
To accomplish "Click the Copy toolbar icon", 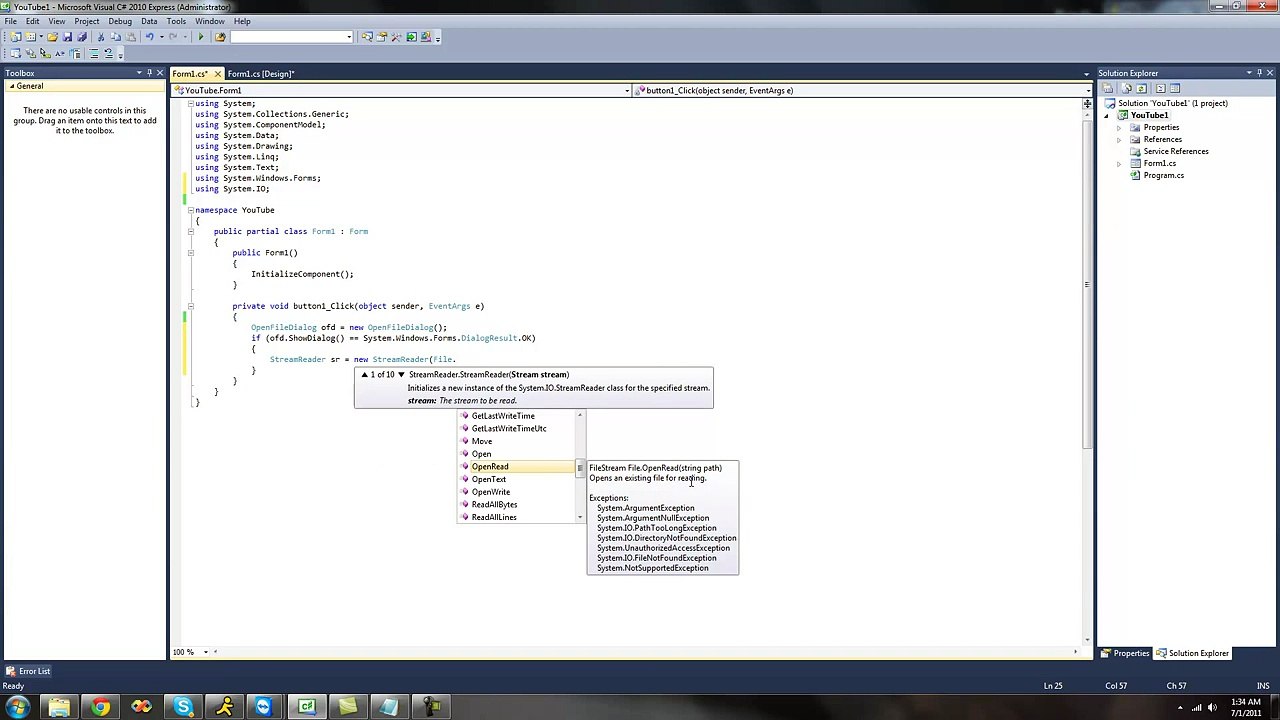I will point(115,37).
